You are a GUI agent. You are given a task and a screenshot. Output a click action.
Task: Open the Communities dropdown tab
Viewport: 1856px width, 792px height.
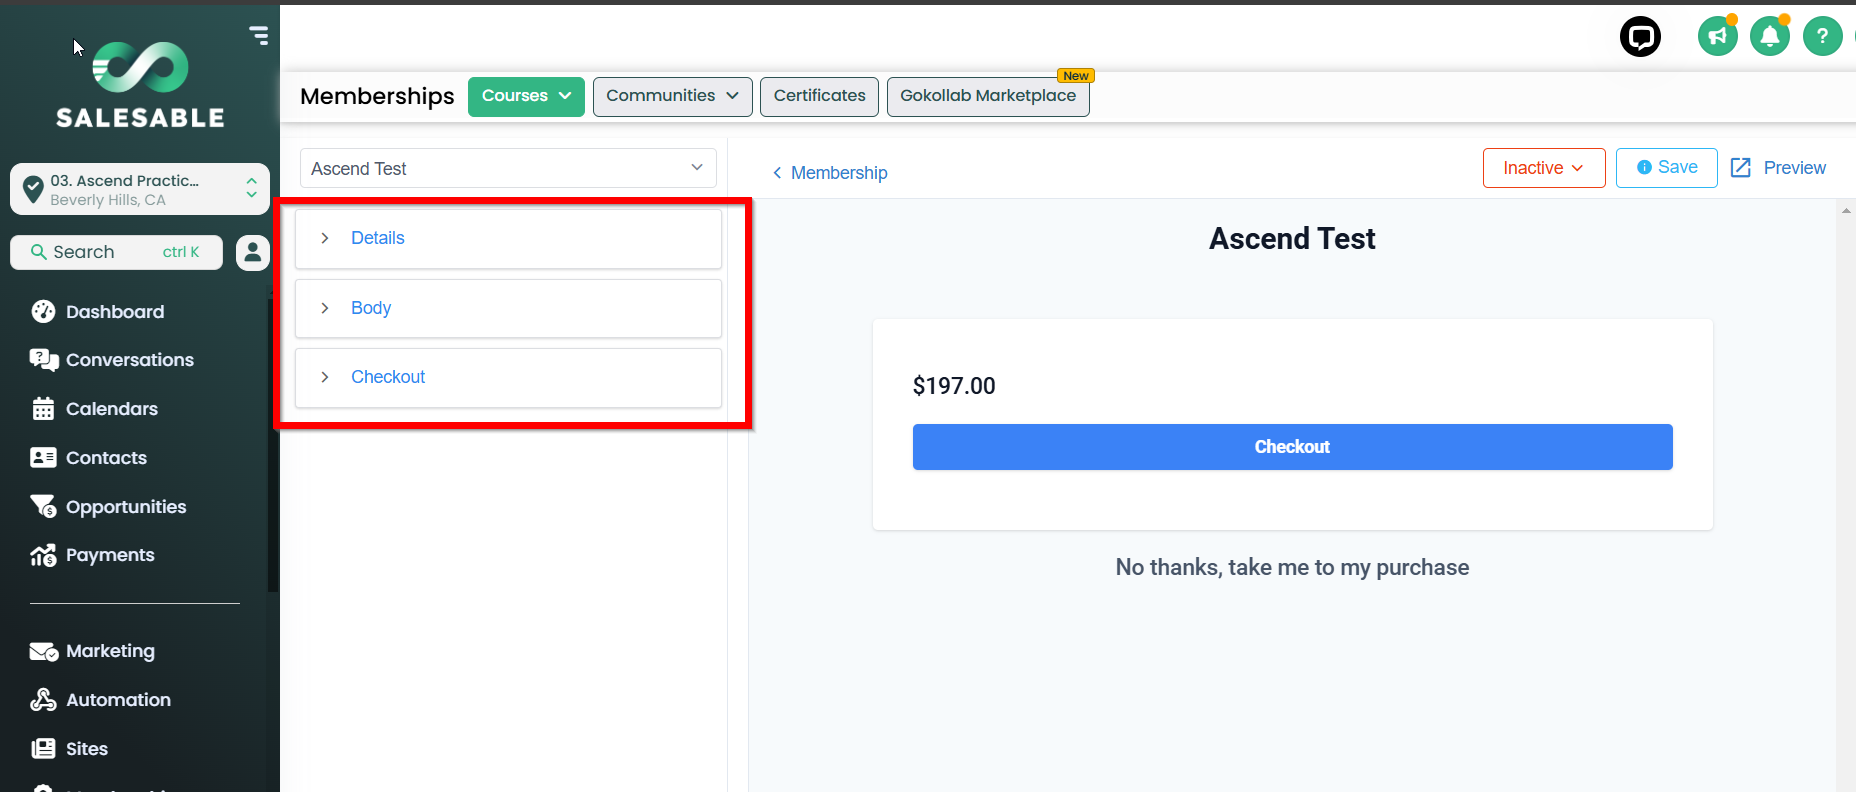pos(672,97)
